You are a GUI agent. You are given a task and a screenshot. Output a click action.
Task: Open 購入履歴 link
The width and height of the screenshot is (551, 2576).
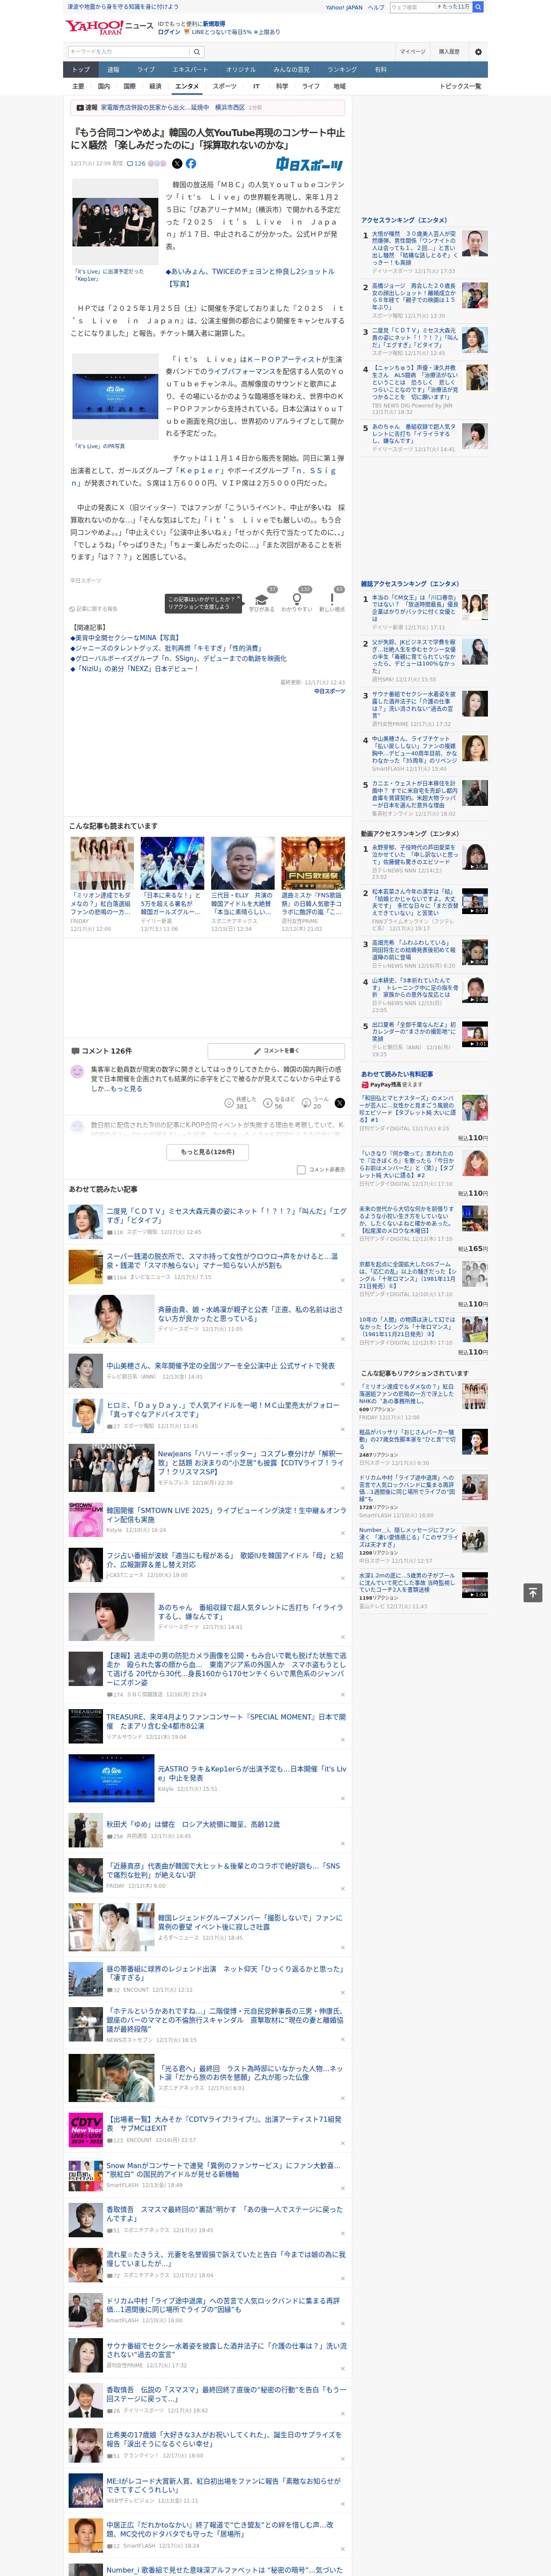coord(449,51)
